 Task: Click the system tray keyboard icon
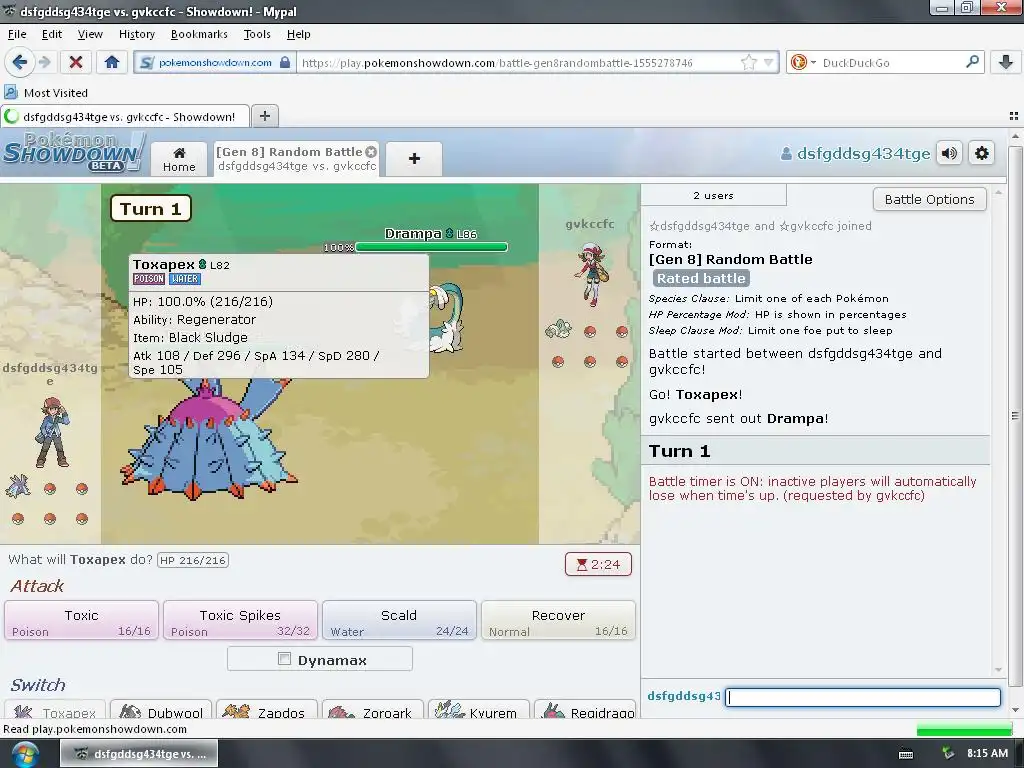[905, 754]
